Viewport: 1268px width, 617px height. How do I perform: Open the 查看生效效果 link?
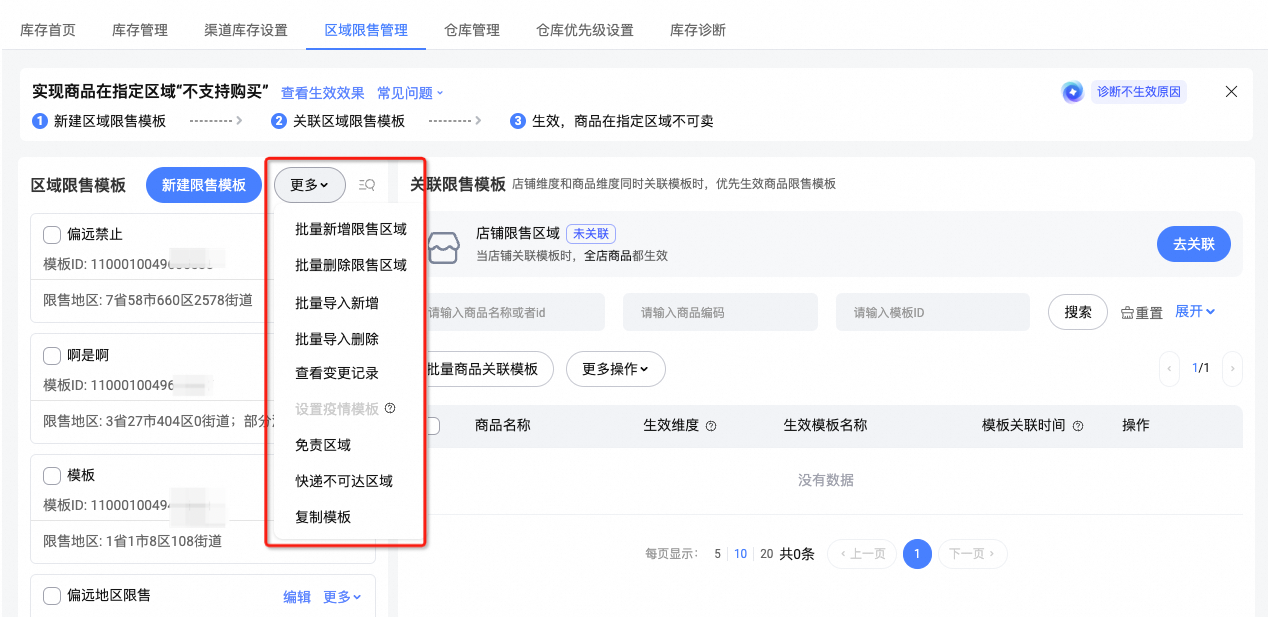[322, 93]
